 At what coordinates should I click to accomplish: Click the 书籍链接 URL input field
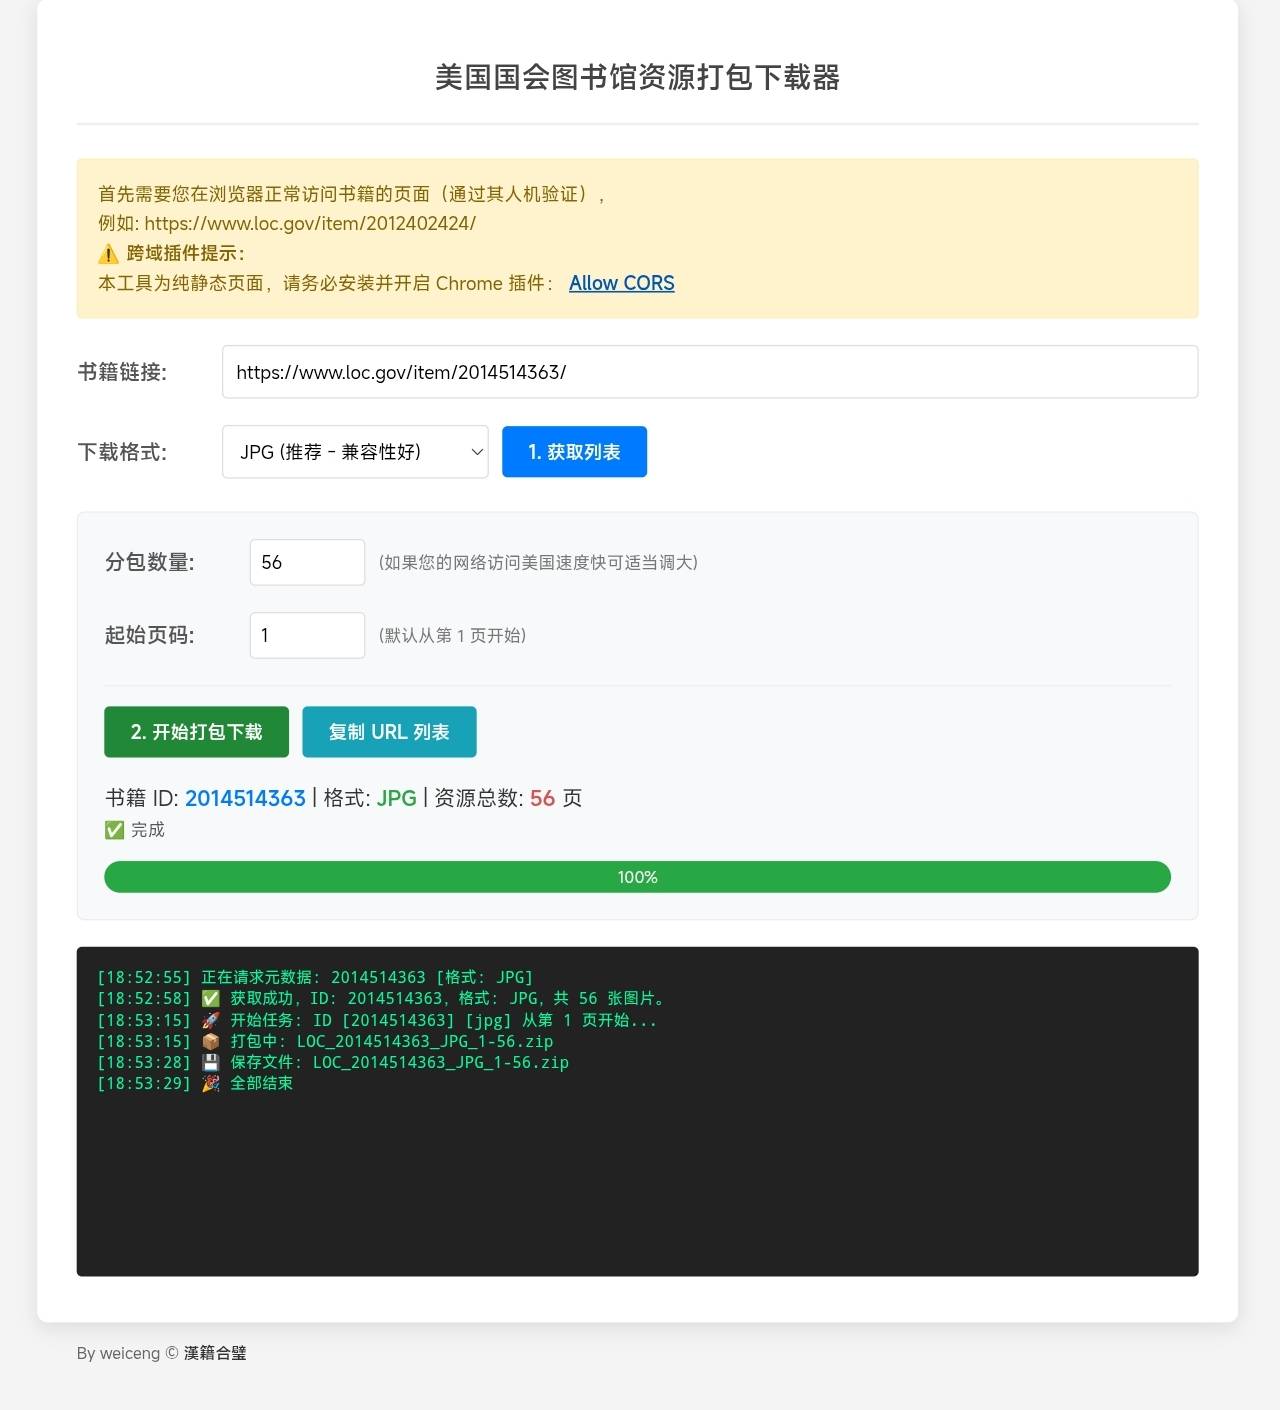pos(710,371)
